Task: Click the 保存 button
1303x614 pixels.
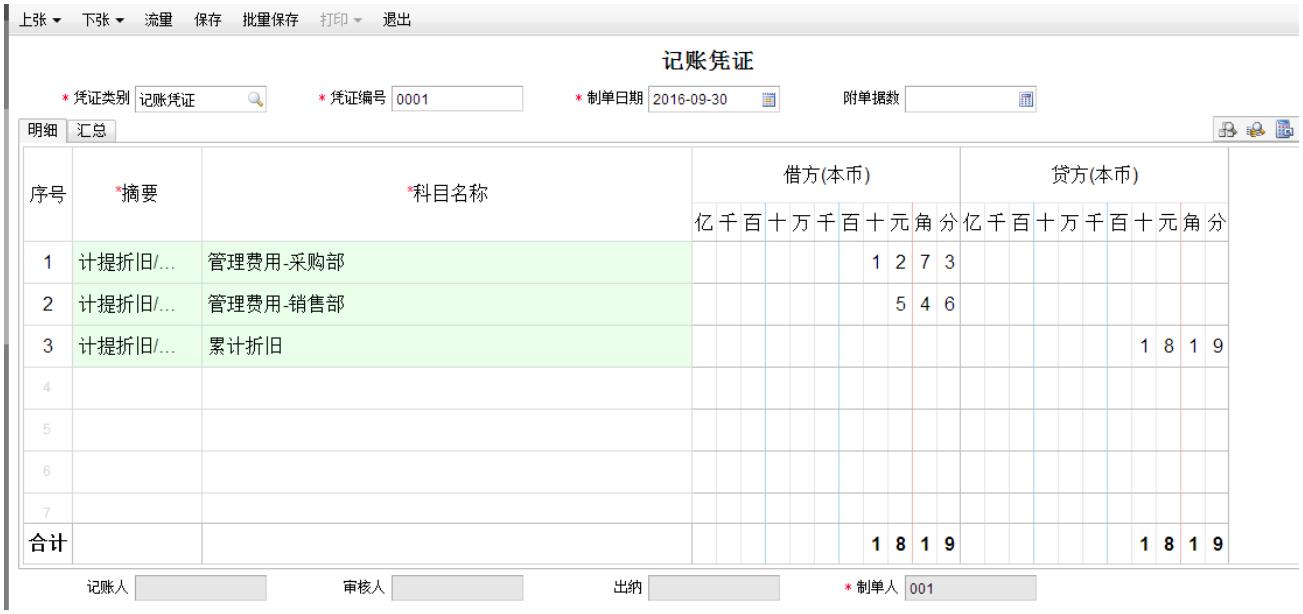Action: 207,20
